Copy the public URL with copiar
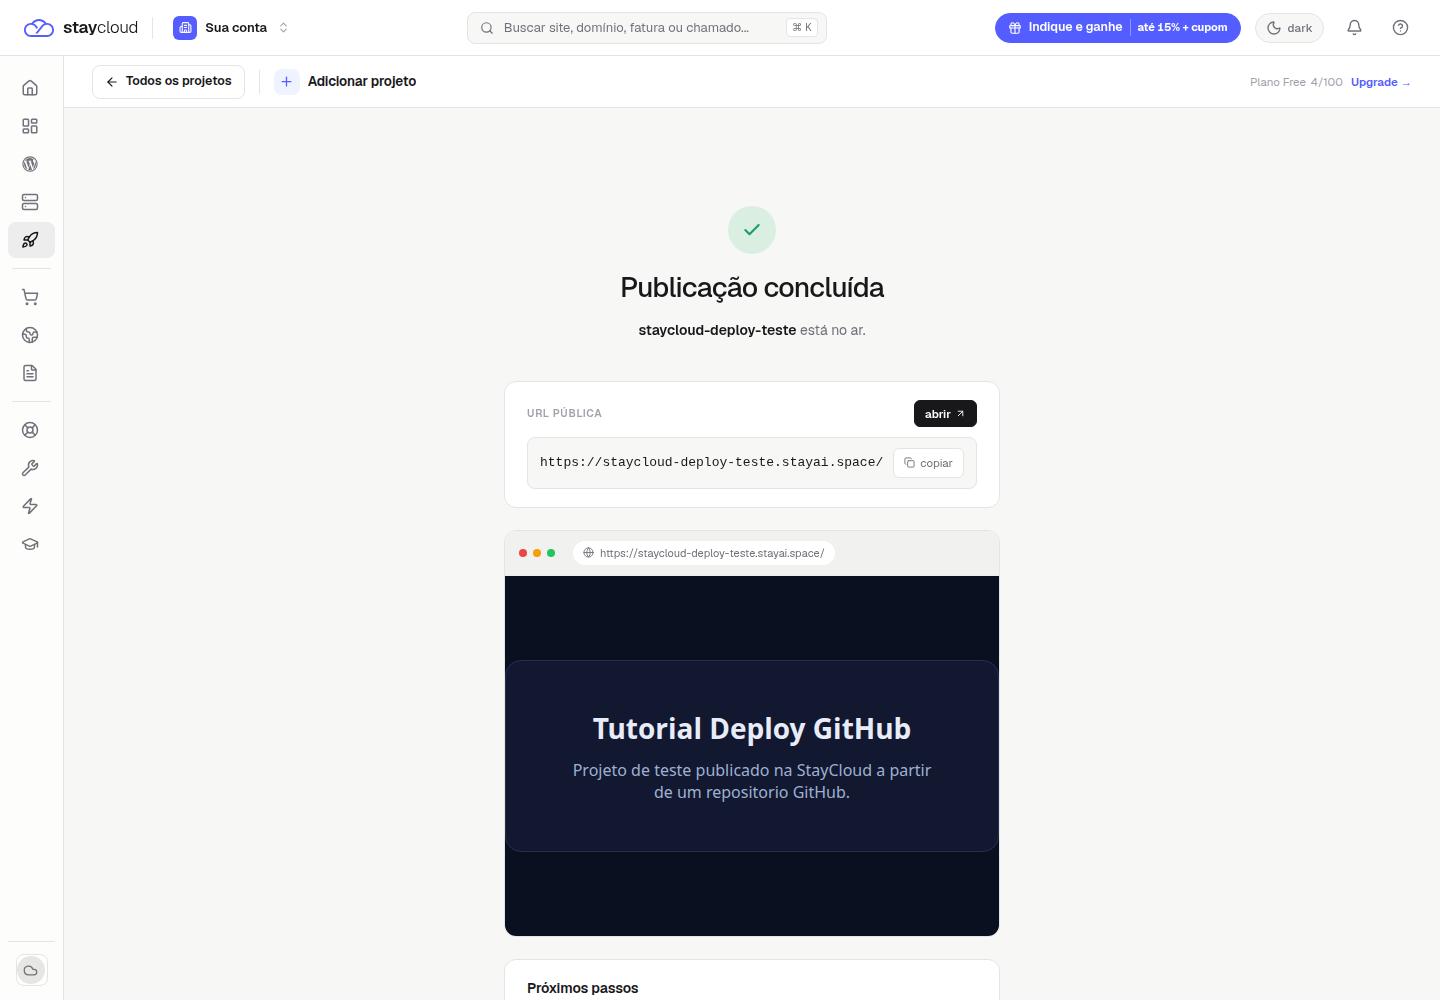The image size is (1440, 1000). [x=928, y=463]
